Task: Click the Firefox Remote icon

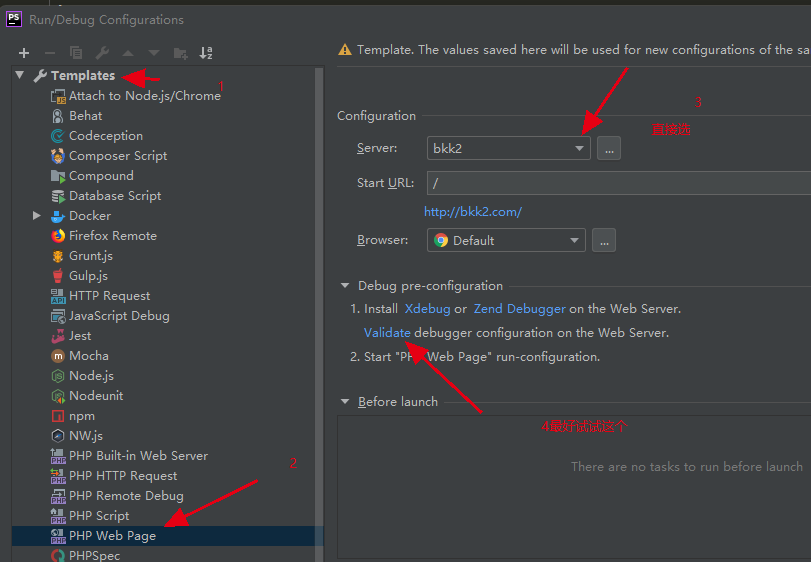Action: [x=58, y=236]
